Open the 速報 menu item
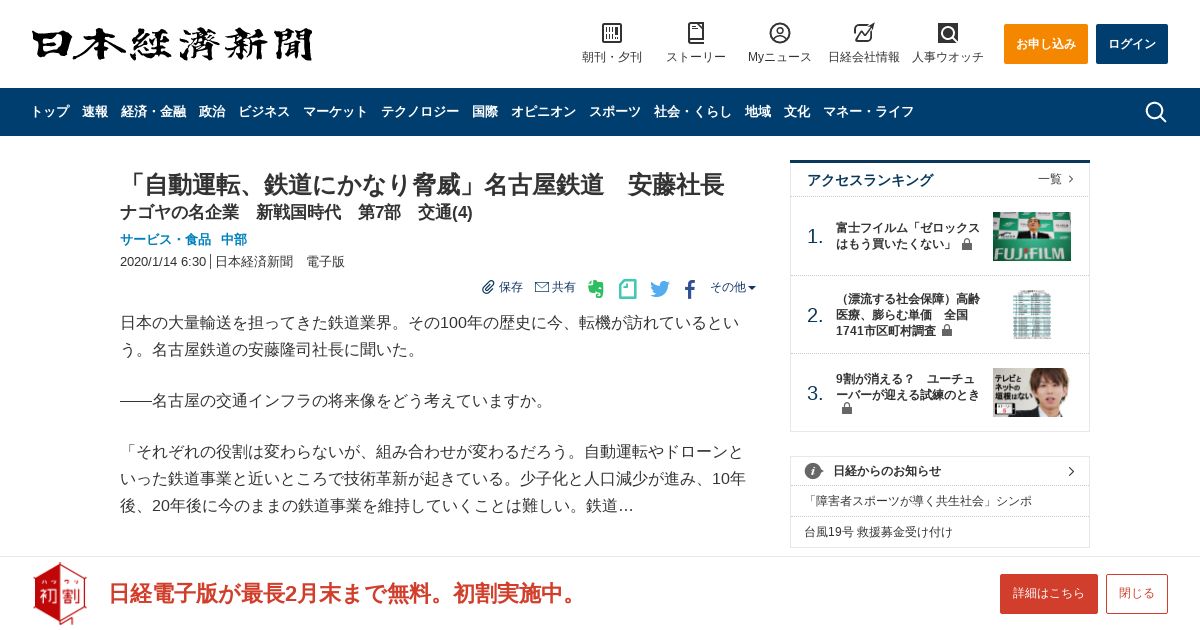This screenshot has width=1200, height=630. point(95,112)
